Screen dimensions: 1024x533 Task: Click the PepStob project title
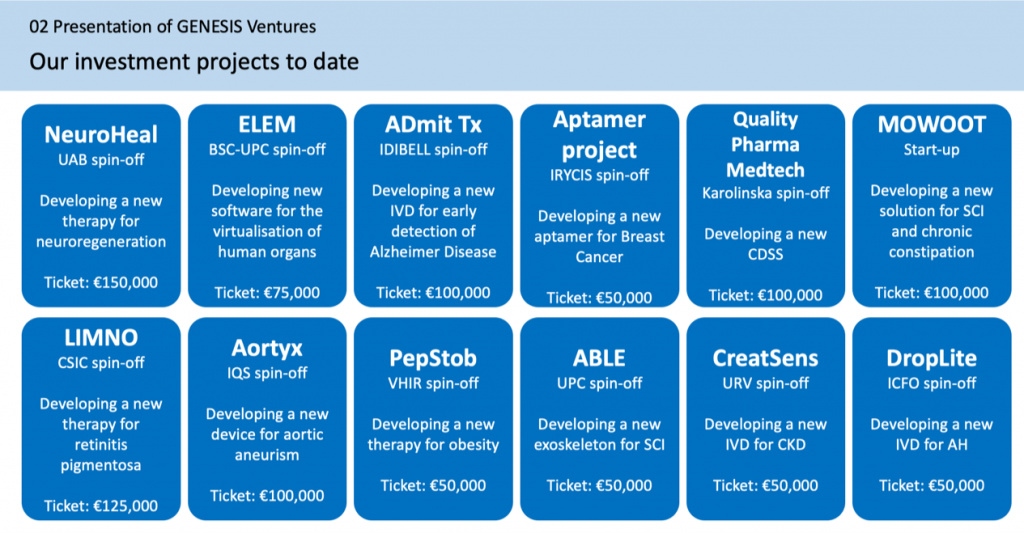433,358
